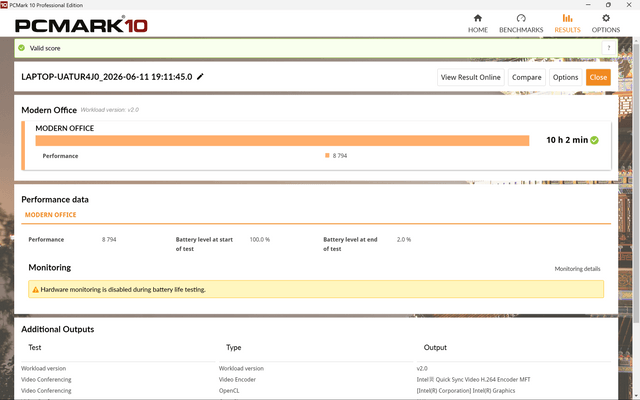Click the green Valid score checkmark icon
The width and height of the screenshot is (640, 400).
22,48
